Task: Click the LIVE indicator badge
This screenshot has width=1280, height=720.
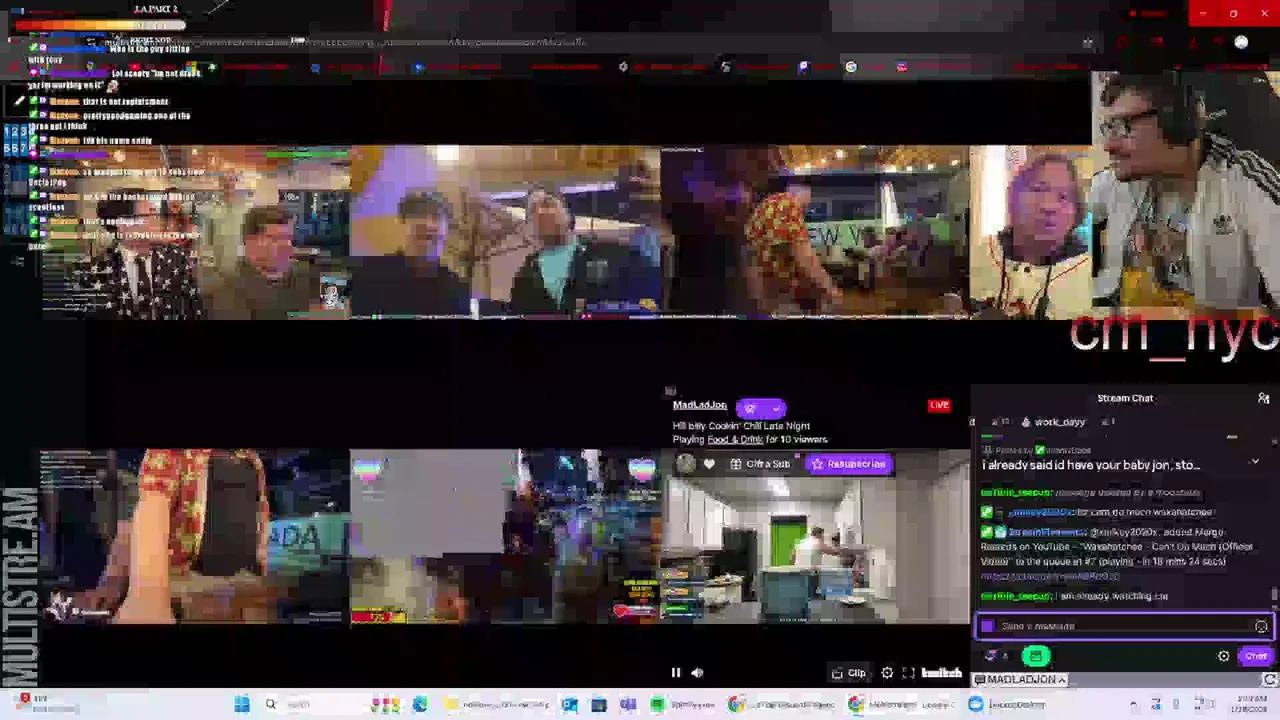Action: pos(939,405)
